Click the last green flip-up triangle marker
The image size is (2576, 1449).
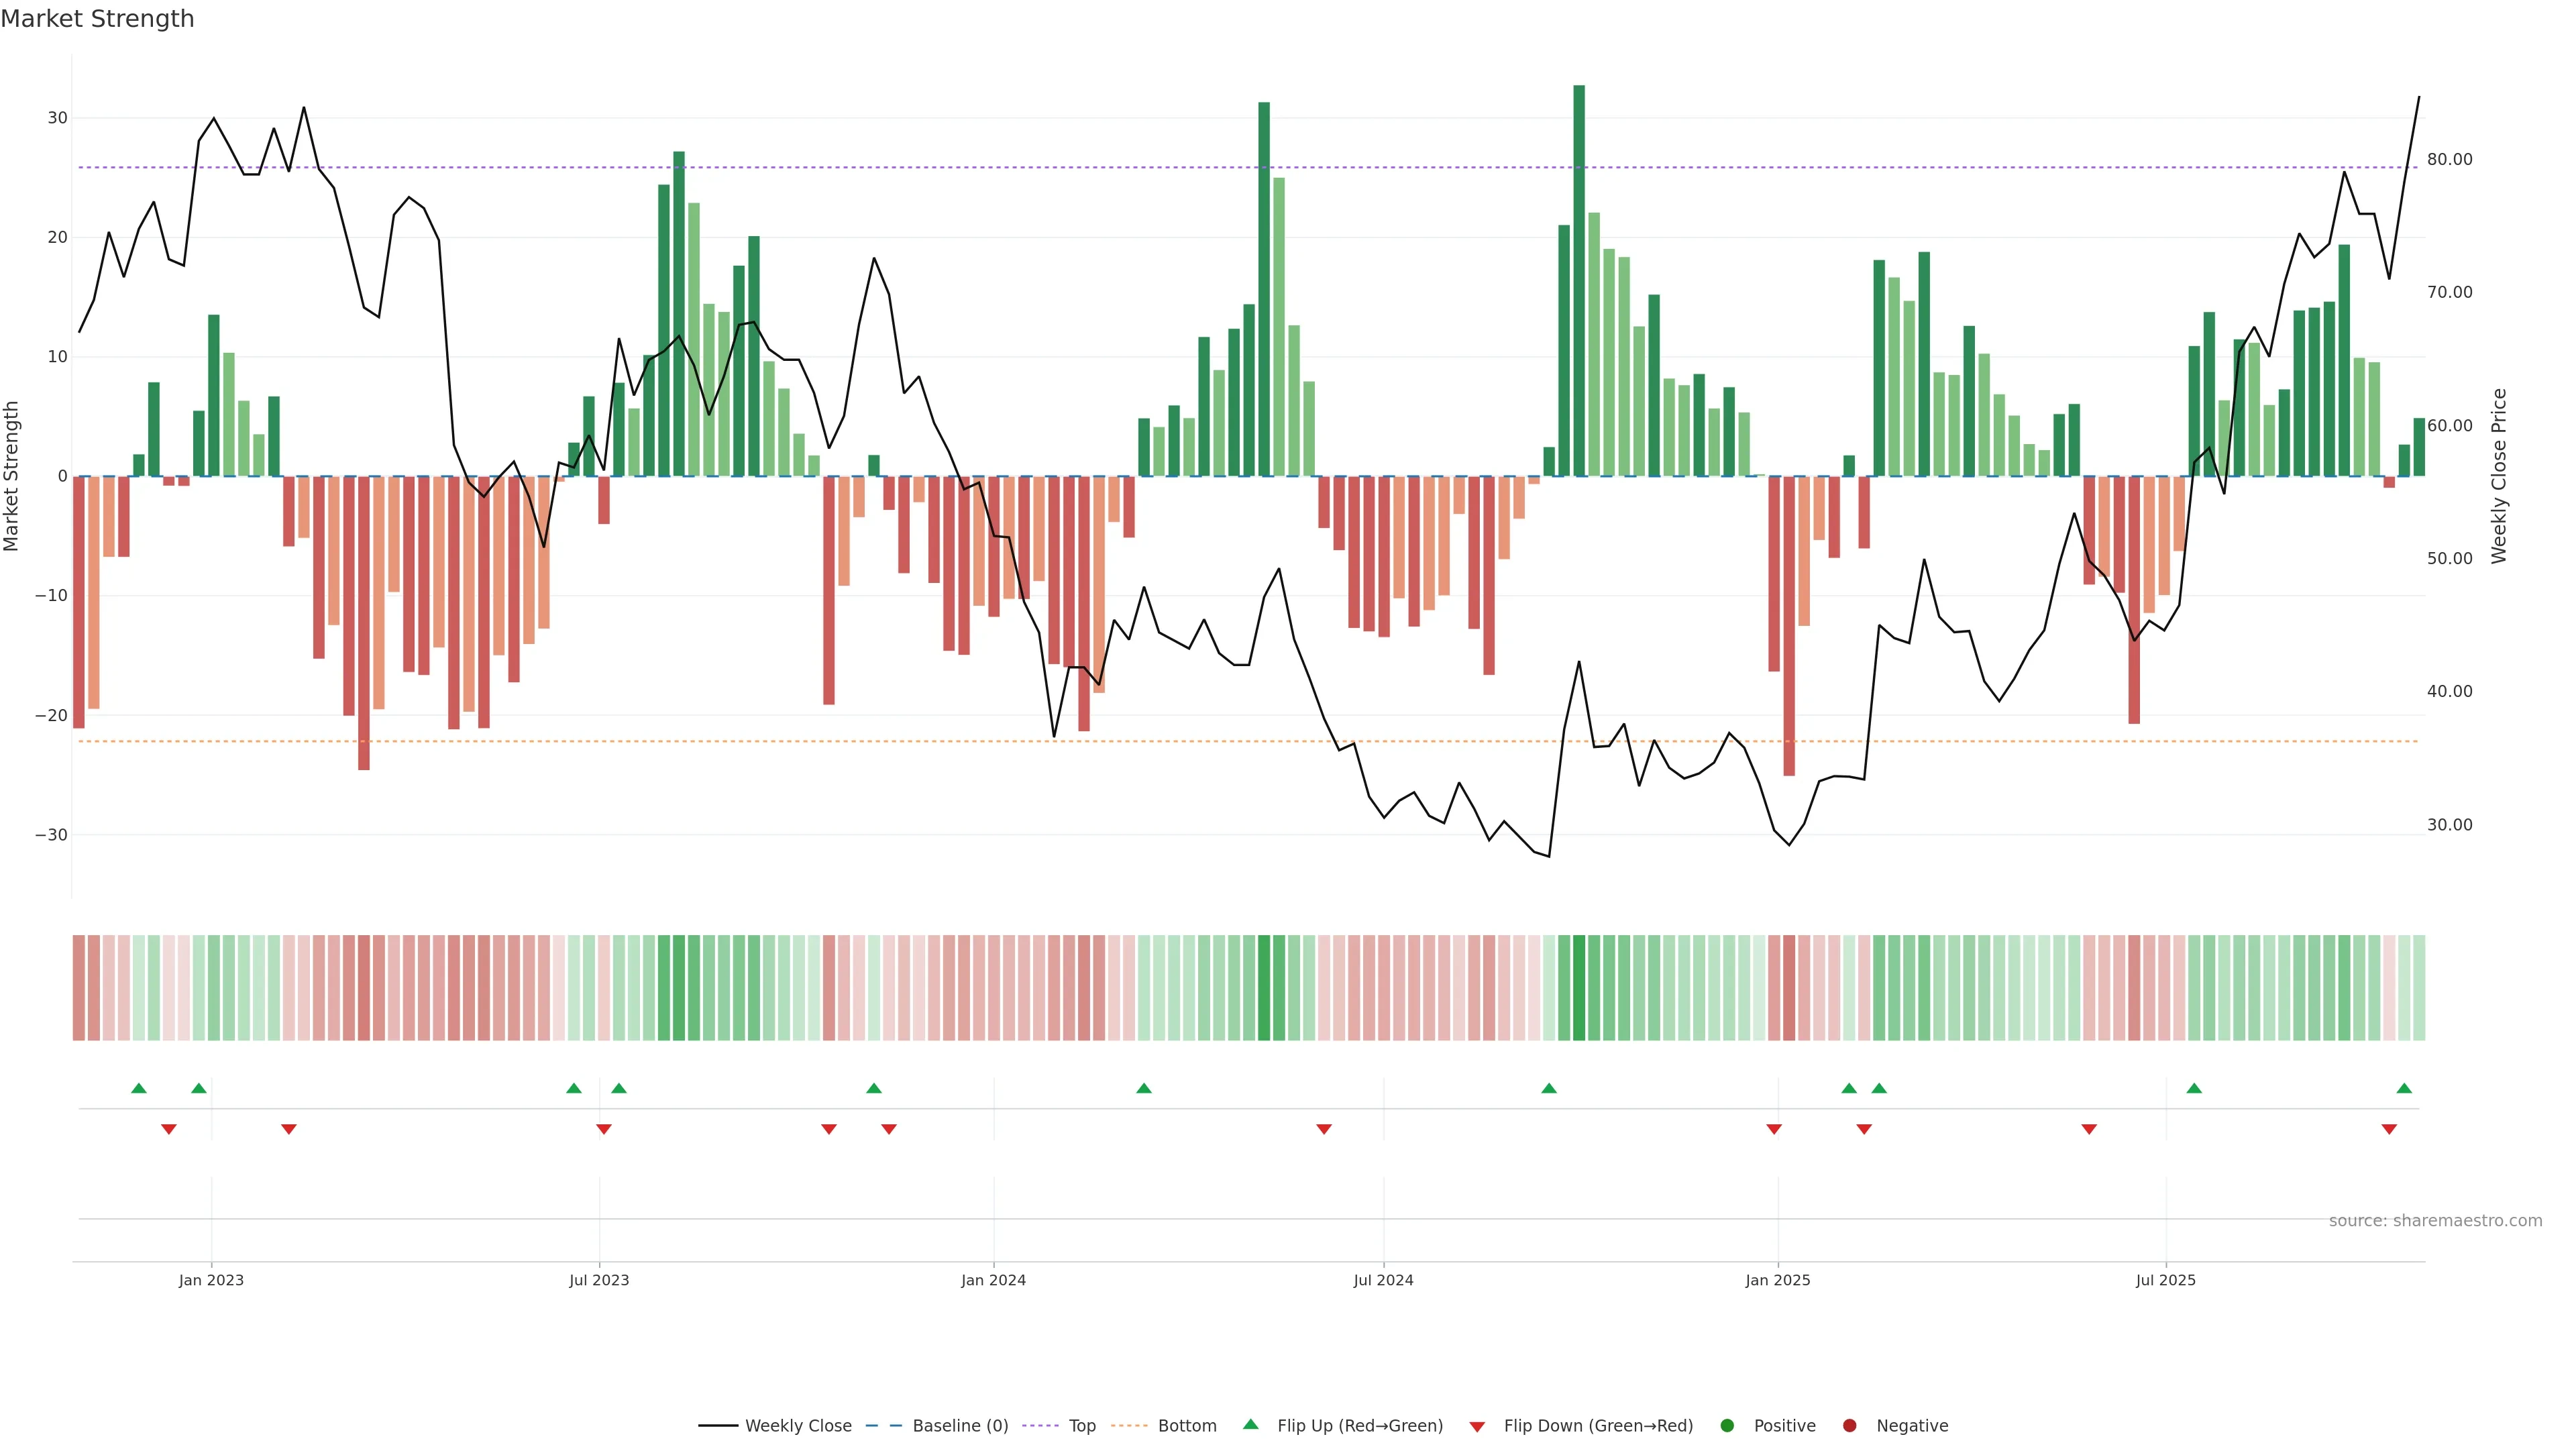point(2404,1088)
